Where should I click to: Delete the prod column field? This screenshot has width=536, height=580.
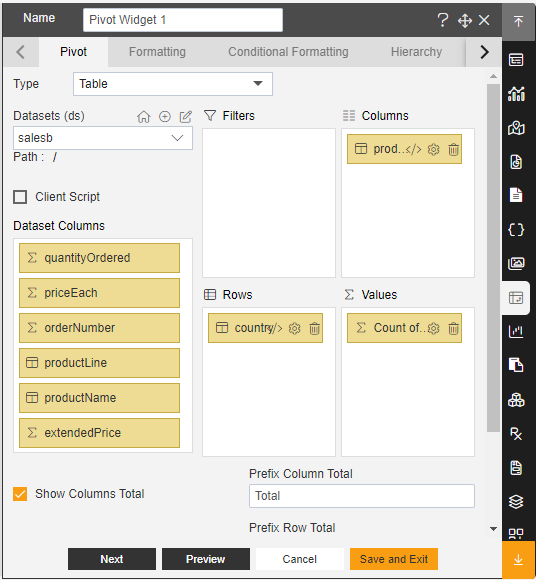[x=454, y=149]
